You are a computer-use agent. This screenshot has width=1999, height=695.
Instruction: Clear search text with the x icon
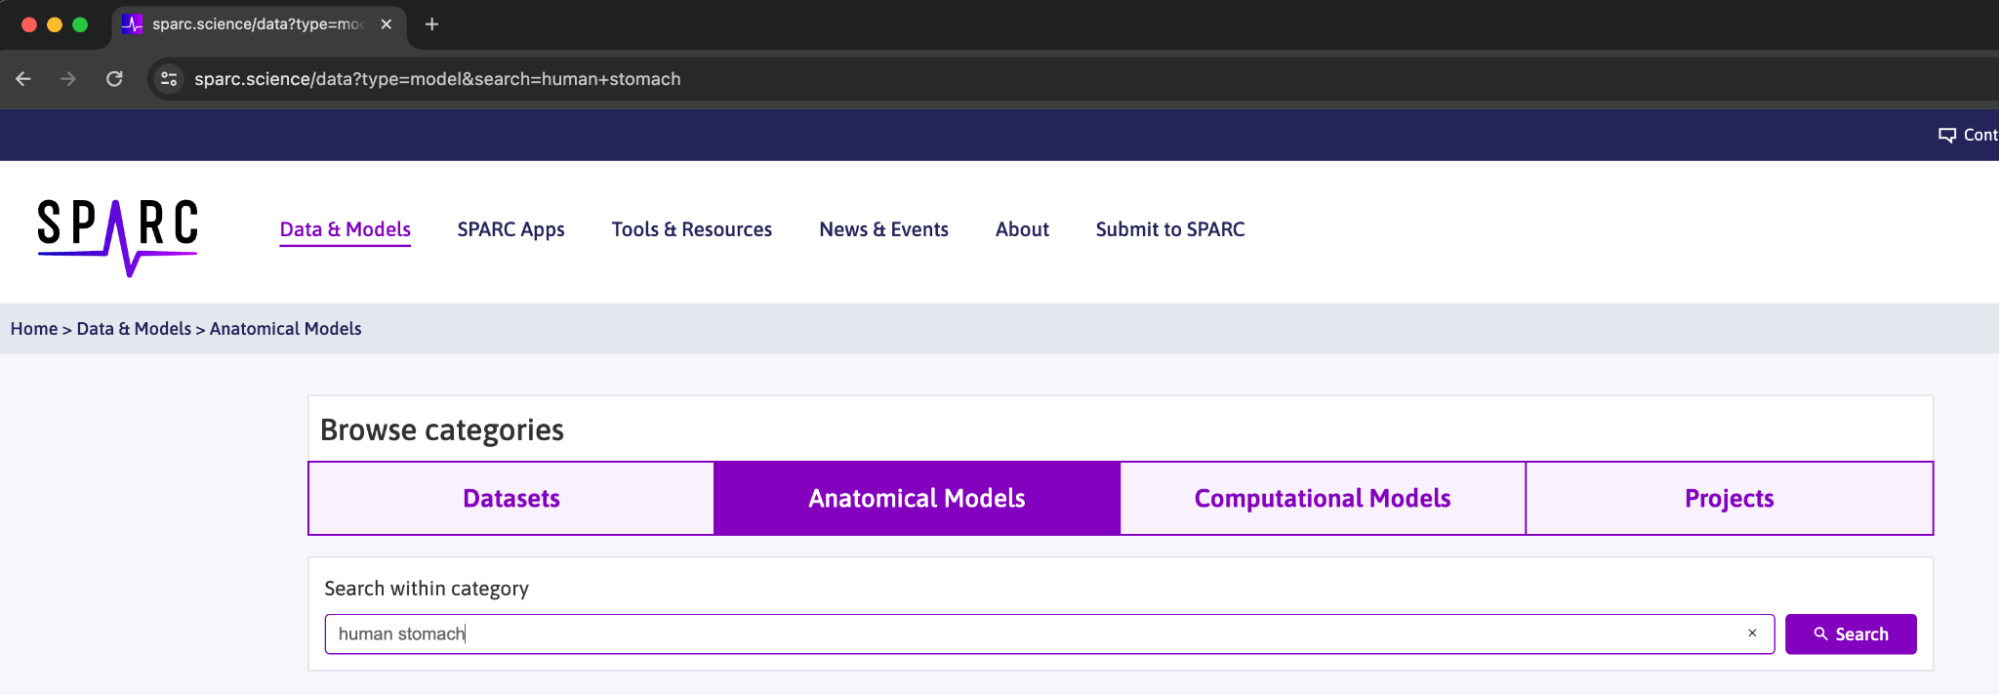pyautogui.click(x=1752, y=633)
